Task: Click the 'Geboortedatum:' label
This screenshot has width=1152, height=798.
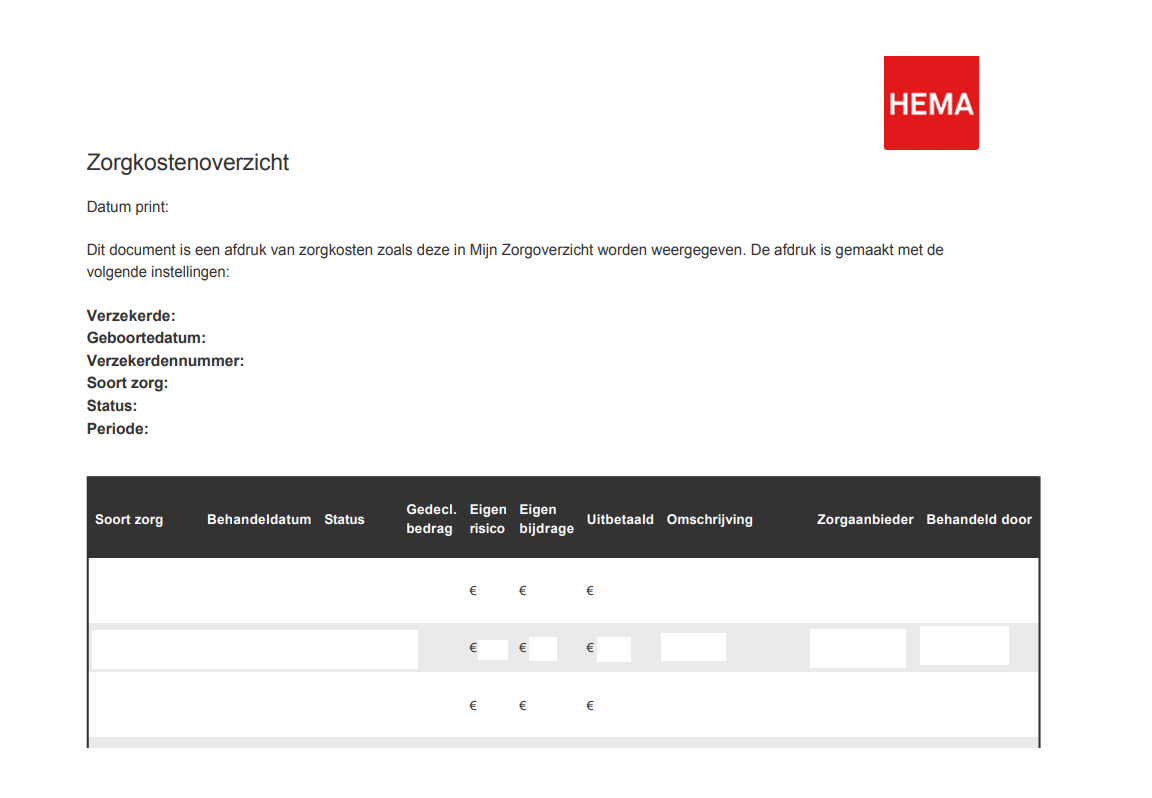Action: (x=146, y=338)
